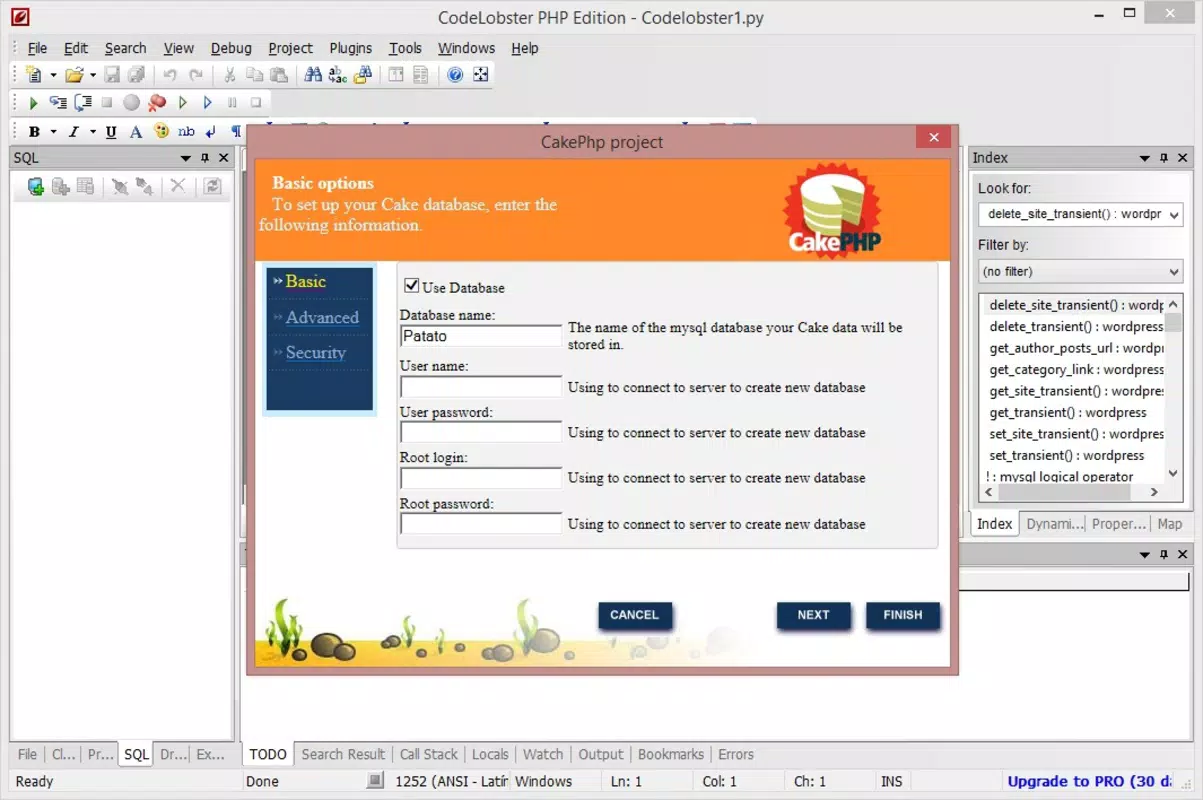
Task: Click the User name input field
Action: [x=481, y=387]
